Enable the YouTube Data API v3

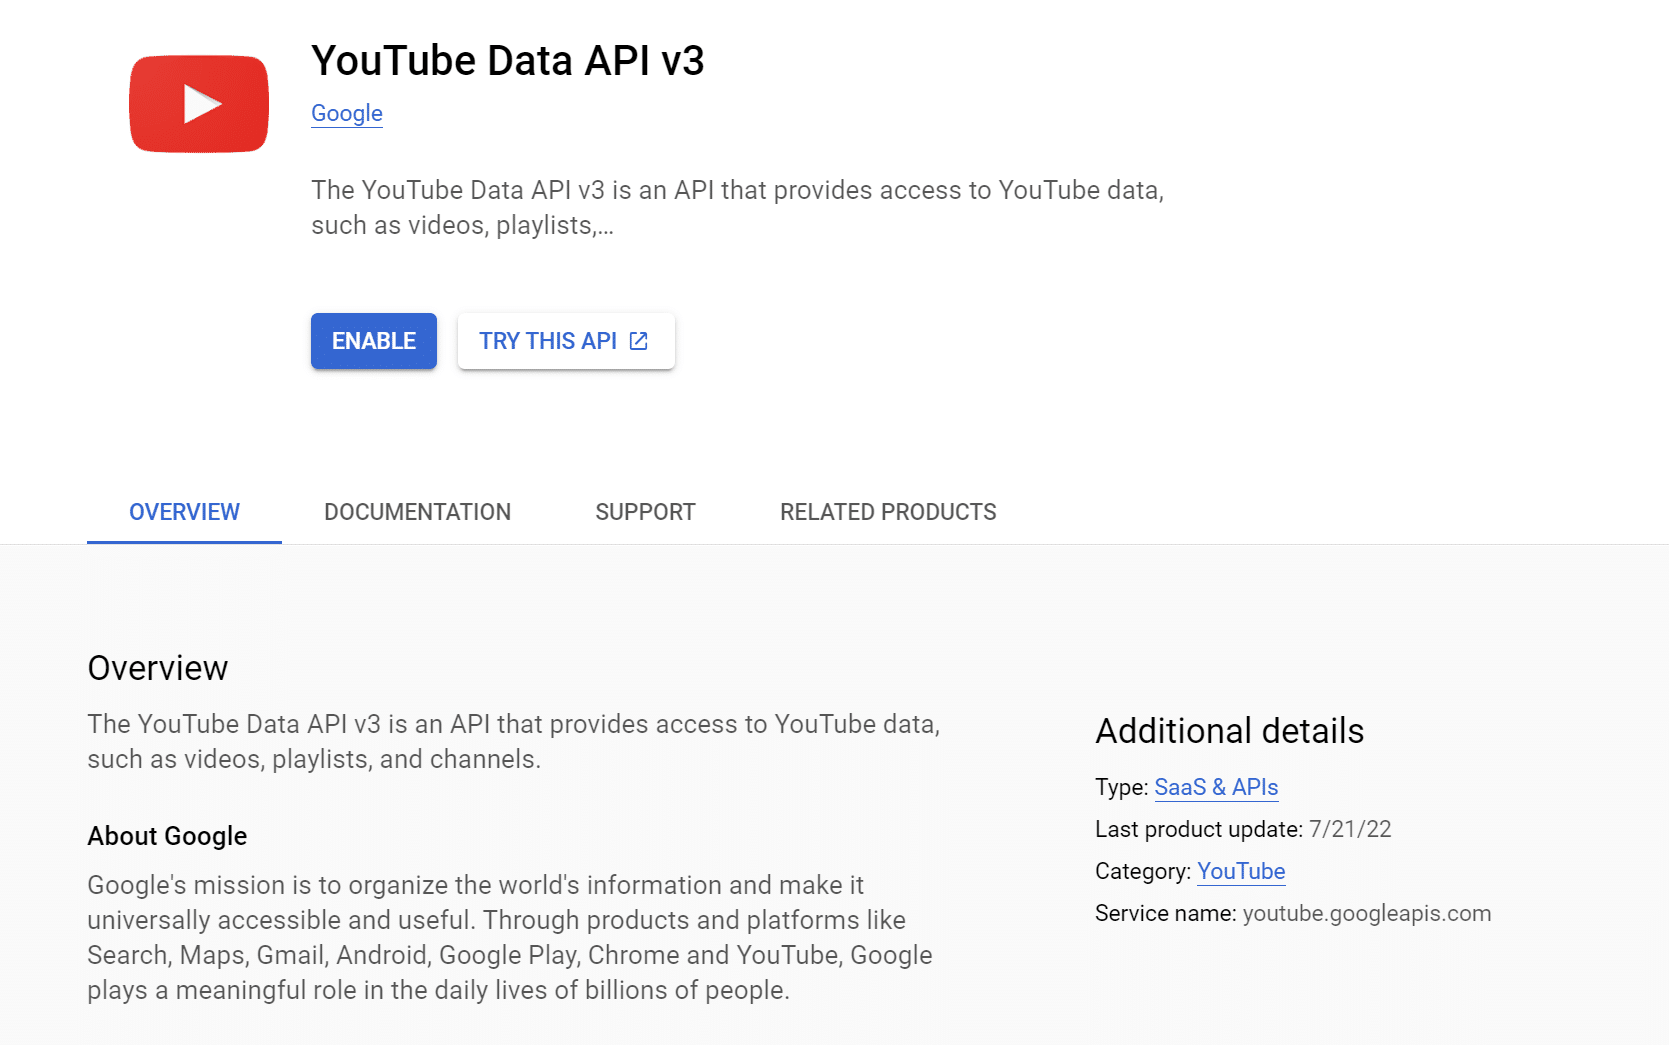(373, 340)
